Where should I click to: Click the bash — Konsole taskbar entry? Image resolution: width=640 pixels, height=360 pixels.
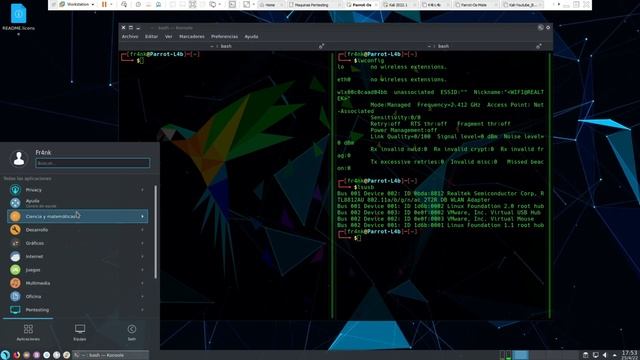point(110,355)
